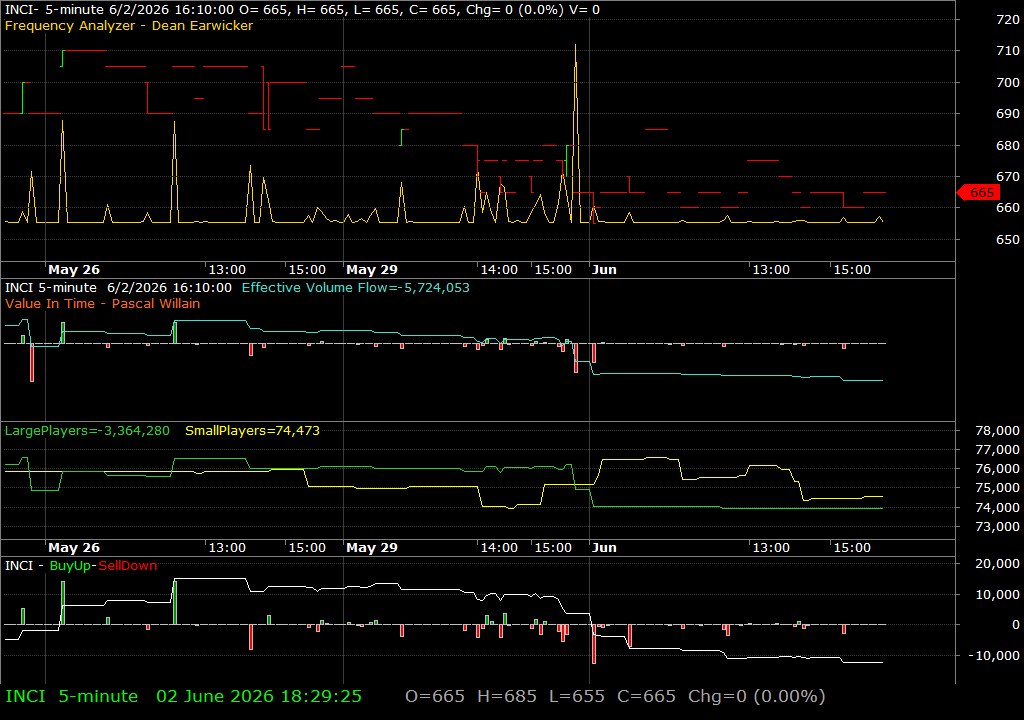Click 'May 26' on the players panel time axis
1024x720 pixels.
coord(74,548)
